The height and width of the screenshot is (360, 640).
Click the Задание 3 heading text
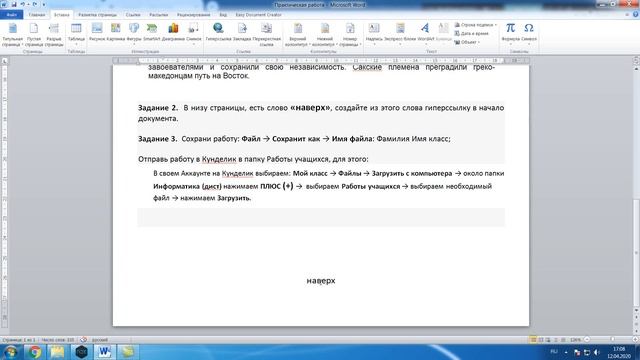pos(158,139)
